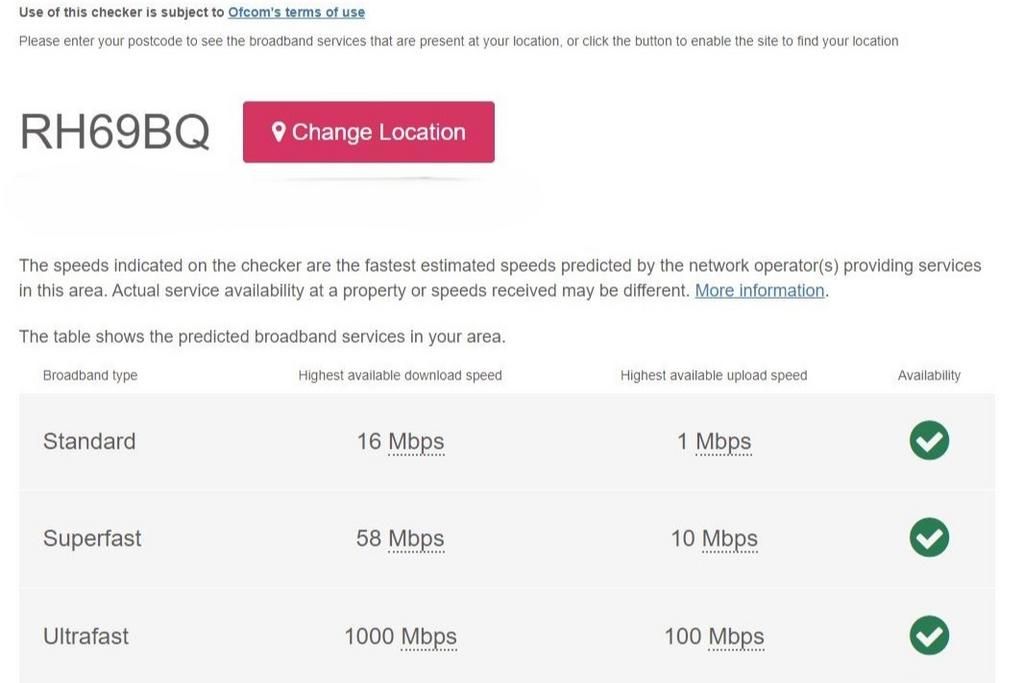Click the green availability tick for Superfast
The width and height of the screenshot is (1024, 683).
(929, 538)
